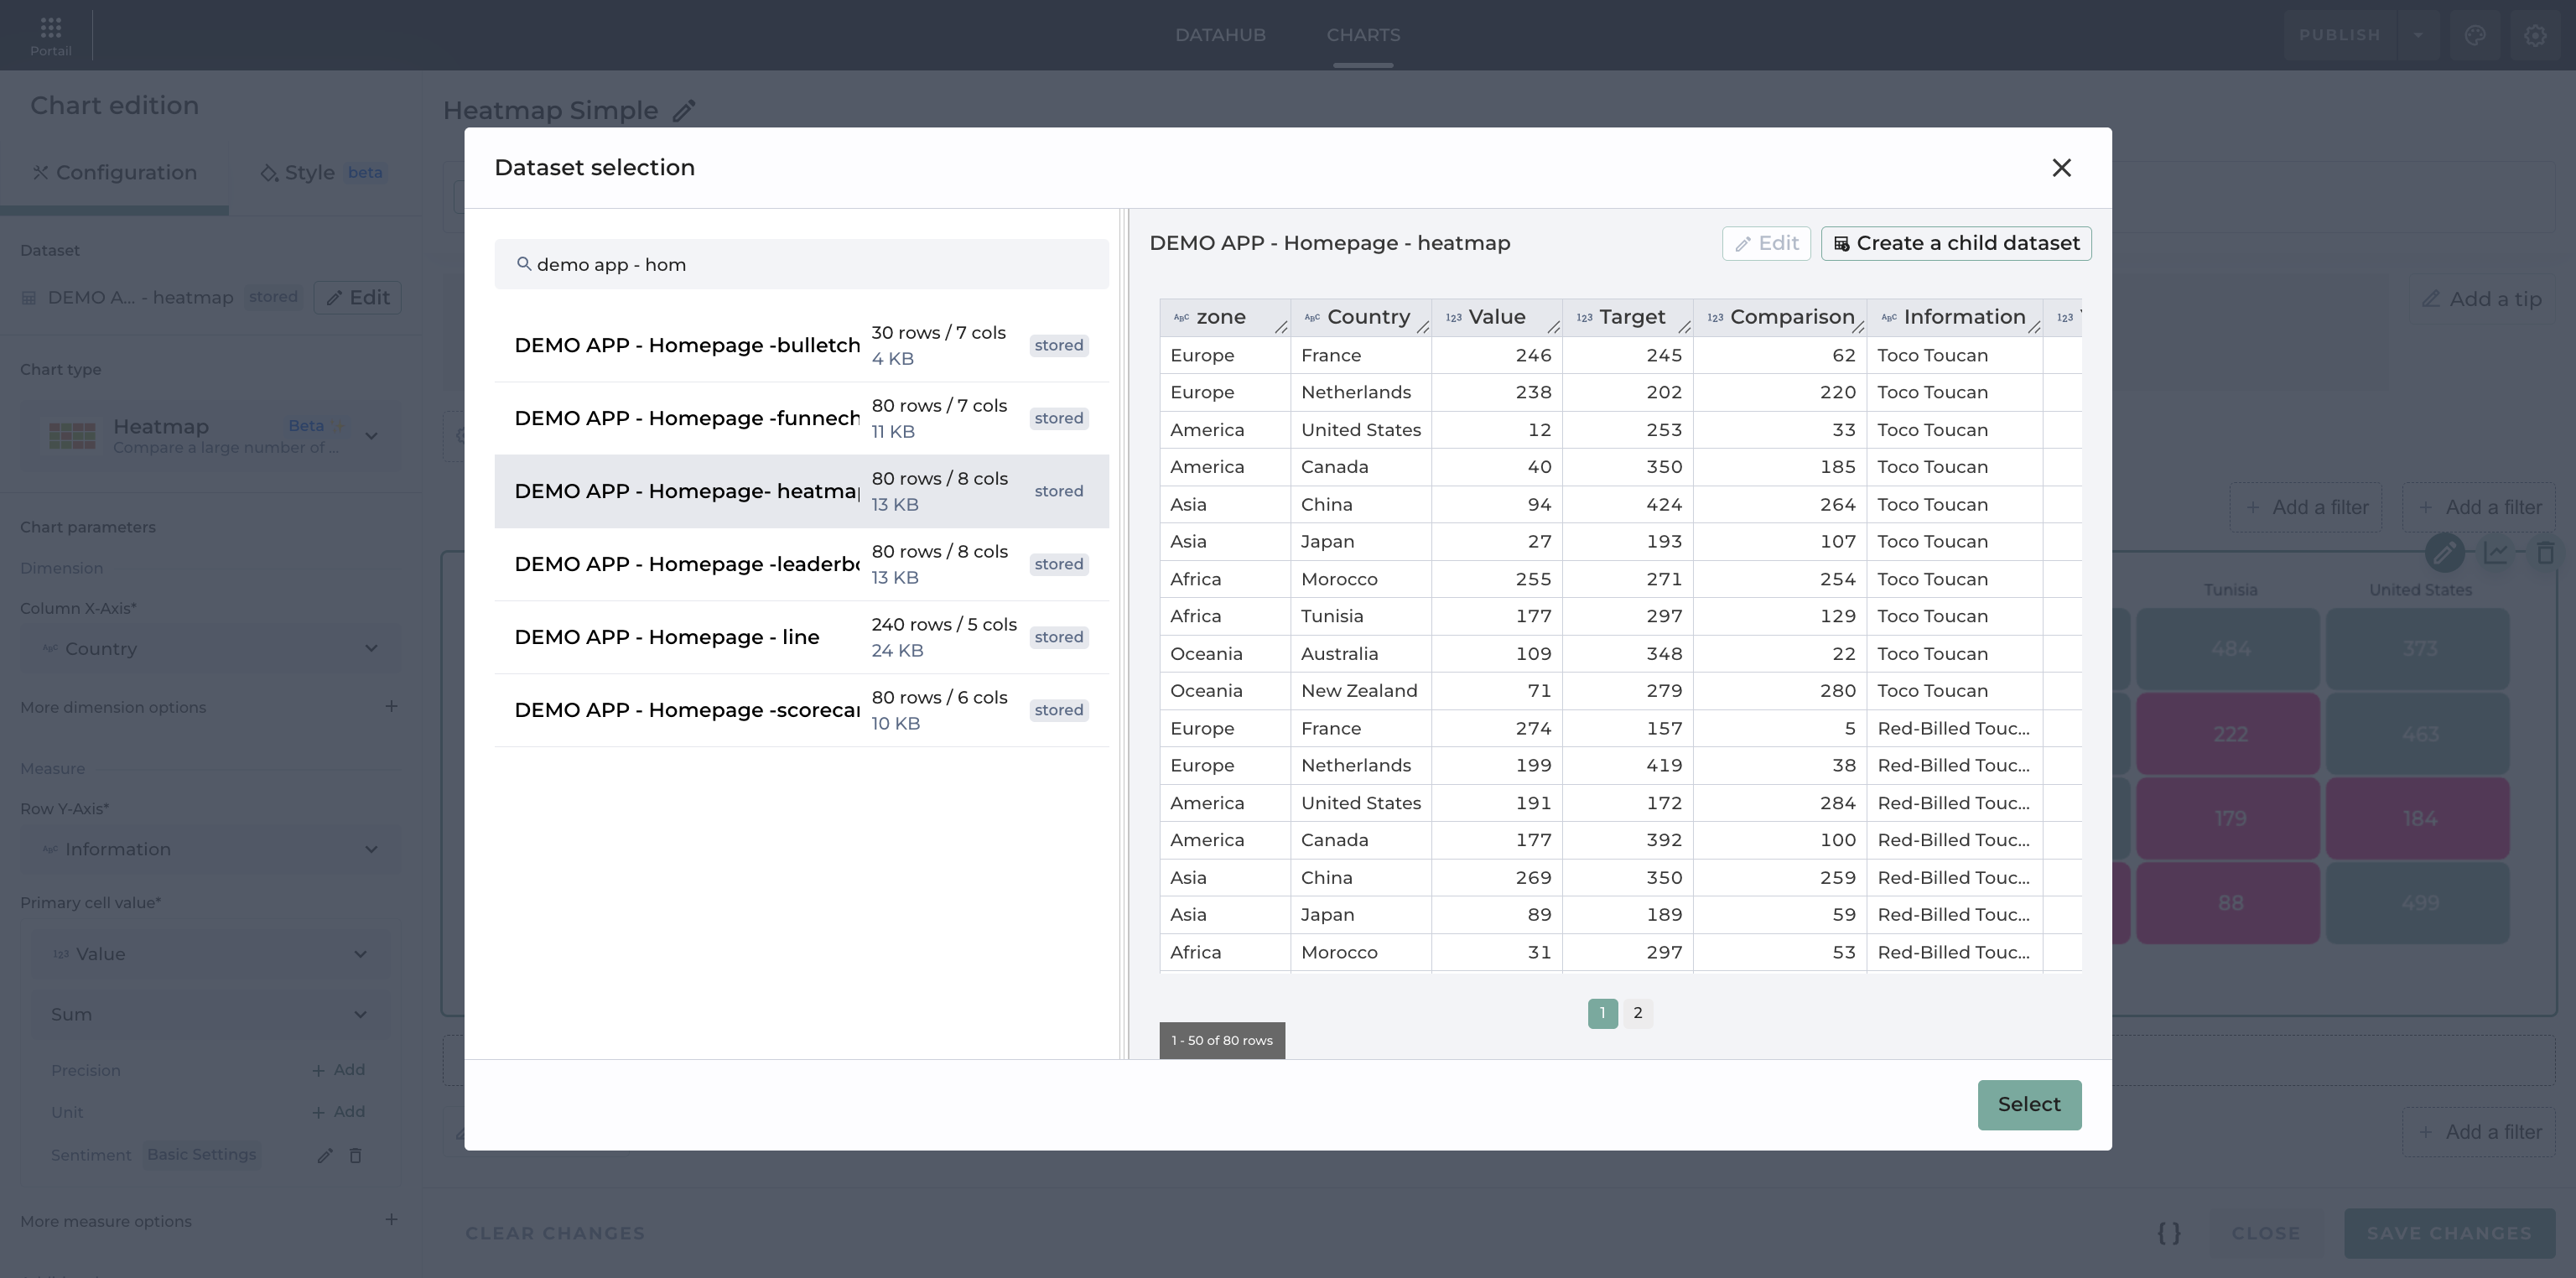Open the JSON braces code editor icon
The height and width of the screenshot is (1278, 2576).
coord(2169,1233)
